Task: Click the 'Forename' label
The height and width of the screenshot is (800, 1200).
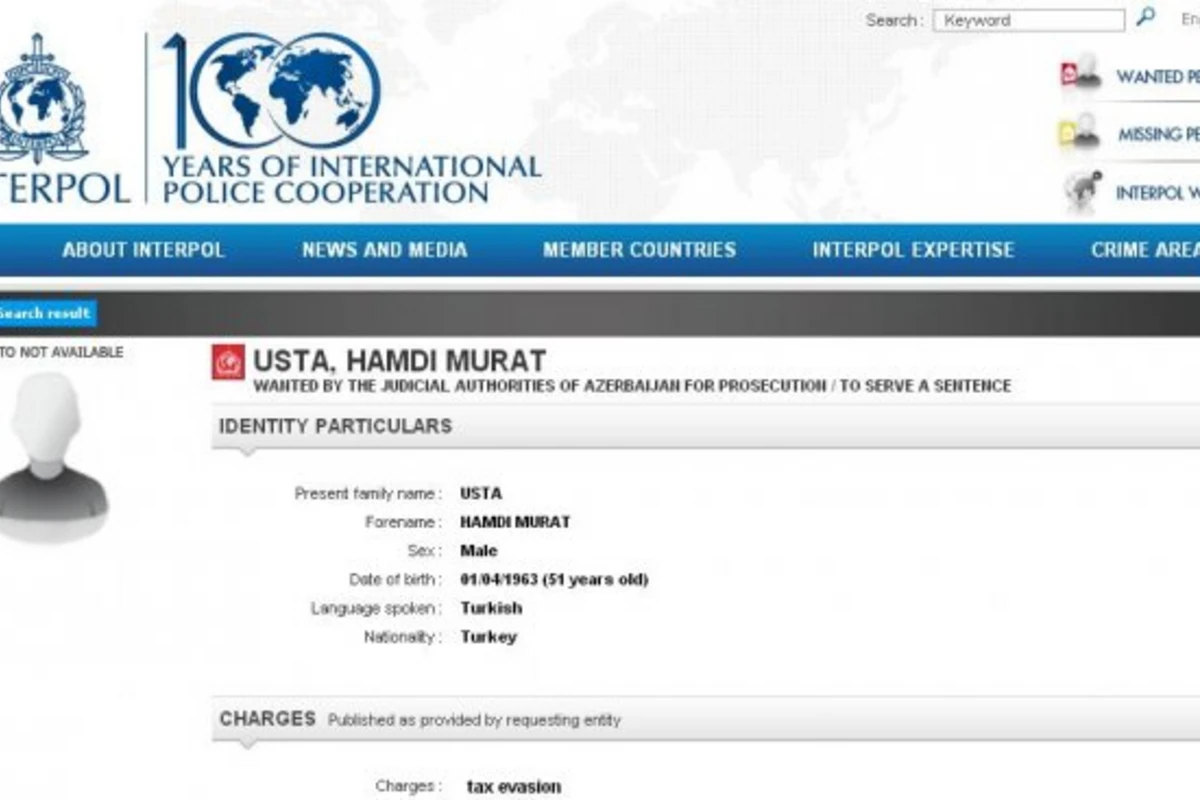Action: [x=402, y=522]
